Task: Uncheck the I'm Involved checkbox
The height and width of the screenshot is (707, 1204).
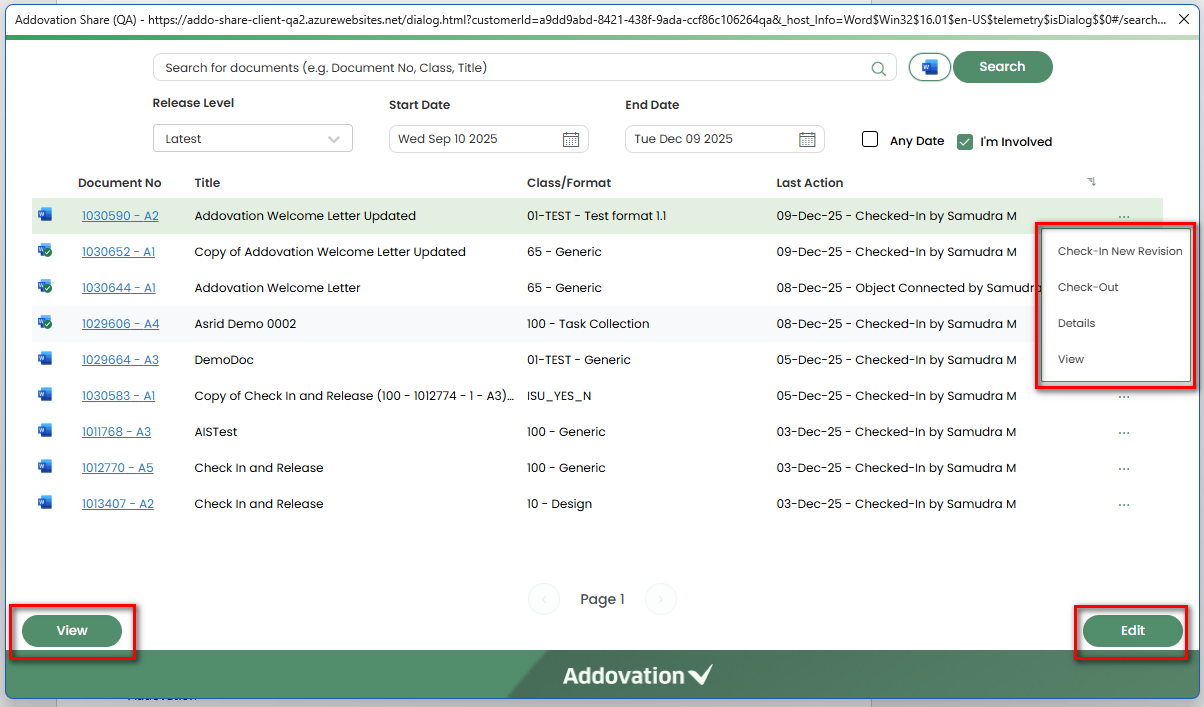Action: tap(965, 142)
